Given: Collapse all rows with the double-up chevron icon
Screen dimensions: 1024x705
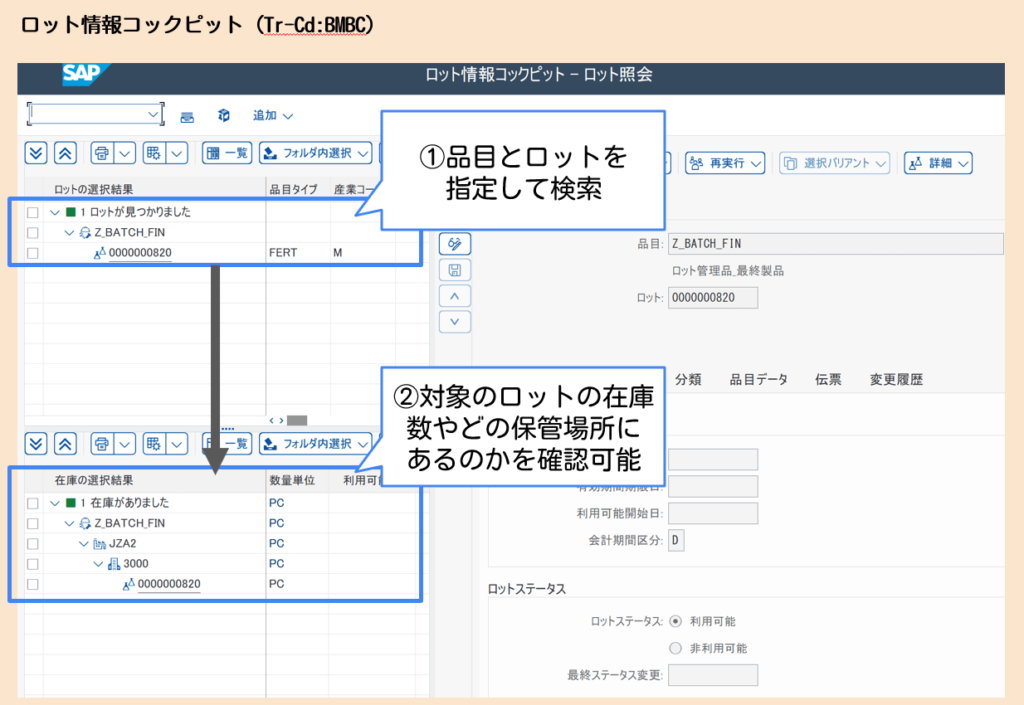Looking at the screenshot, I should (67, 153).
